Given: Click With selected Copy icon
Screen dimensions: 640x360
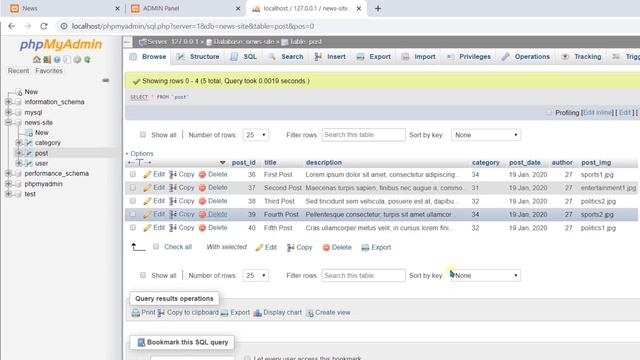Looking at the screenshot, I should pyautogui.click(x=291, y=247).
